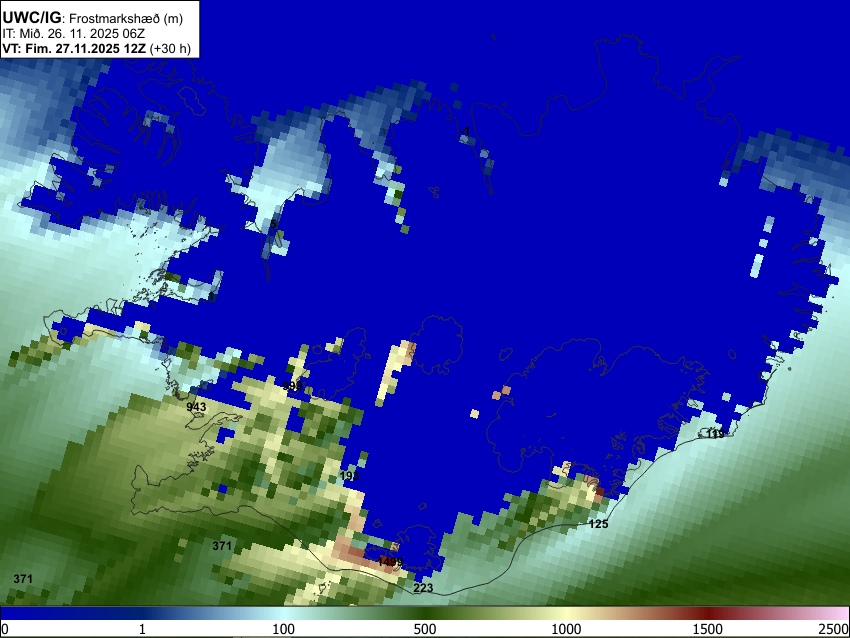Click the map value '119'
The image size is (850, 638).
click(715, 434)
